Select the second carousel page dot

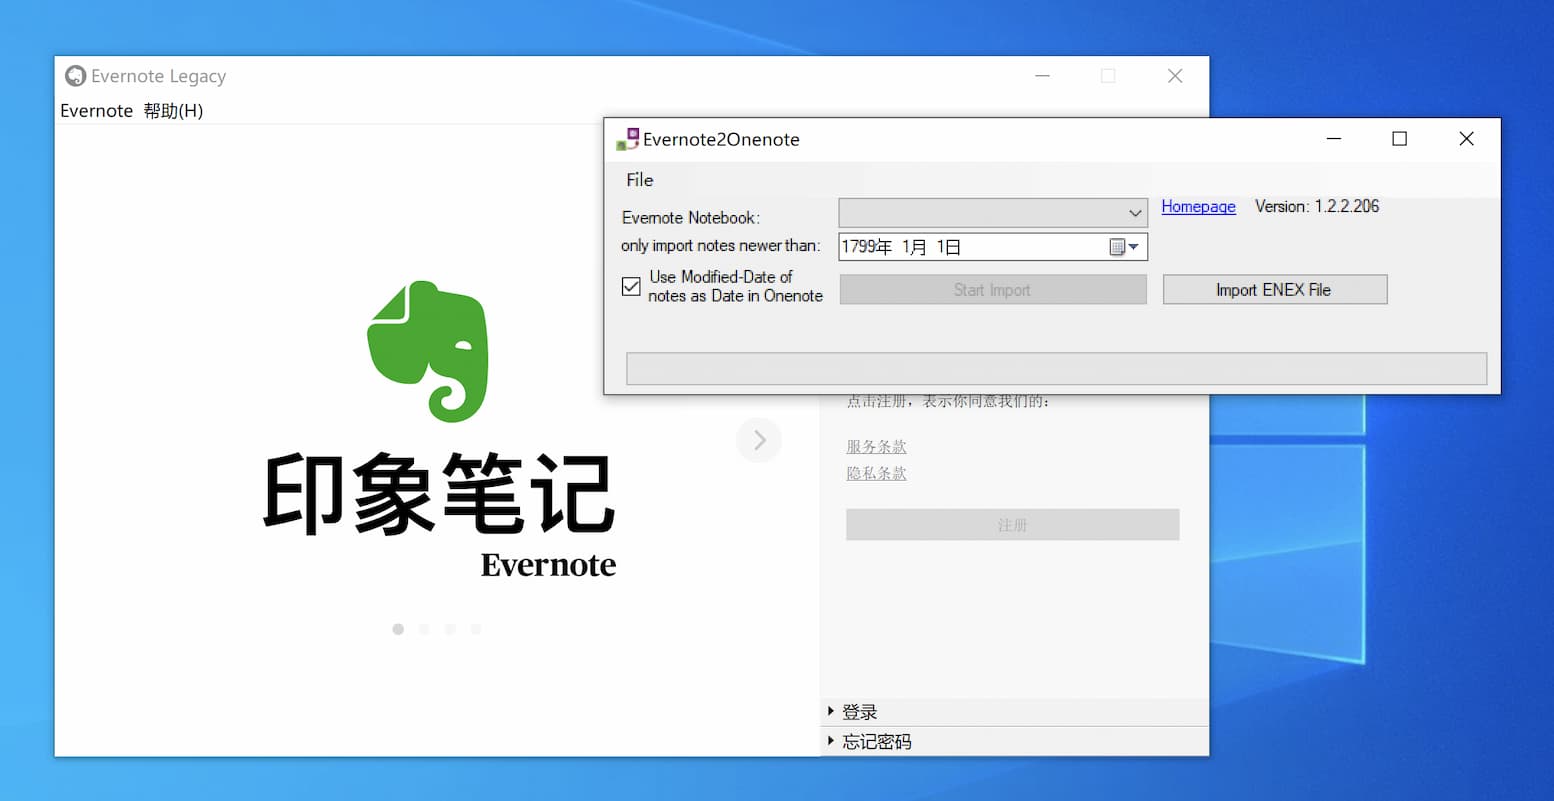(x=424, y=629)
